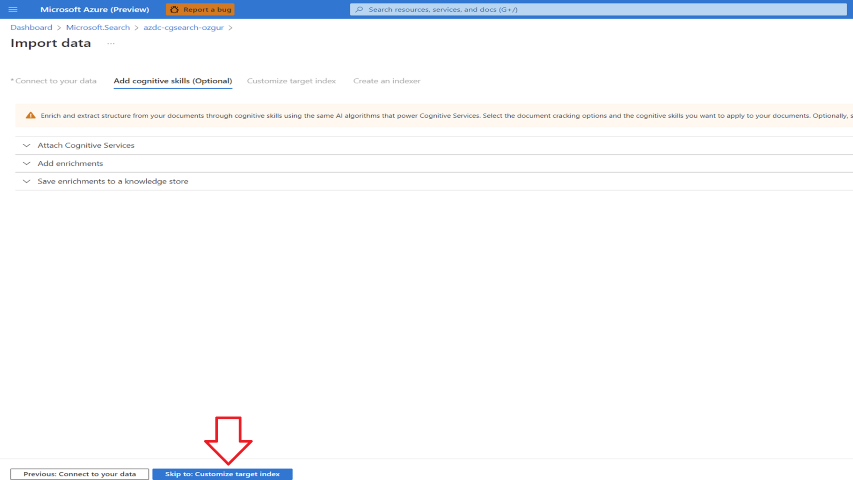Click the Import data page heading
The height and width of the screenshot is (480, 853).
tap(51, 43)
